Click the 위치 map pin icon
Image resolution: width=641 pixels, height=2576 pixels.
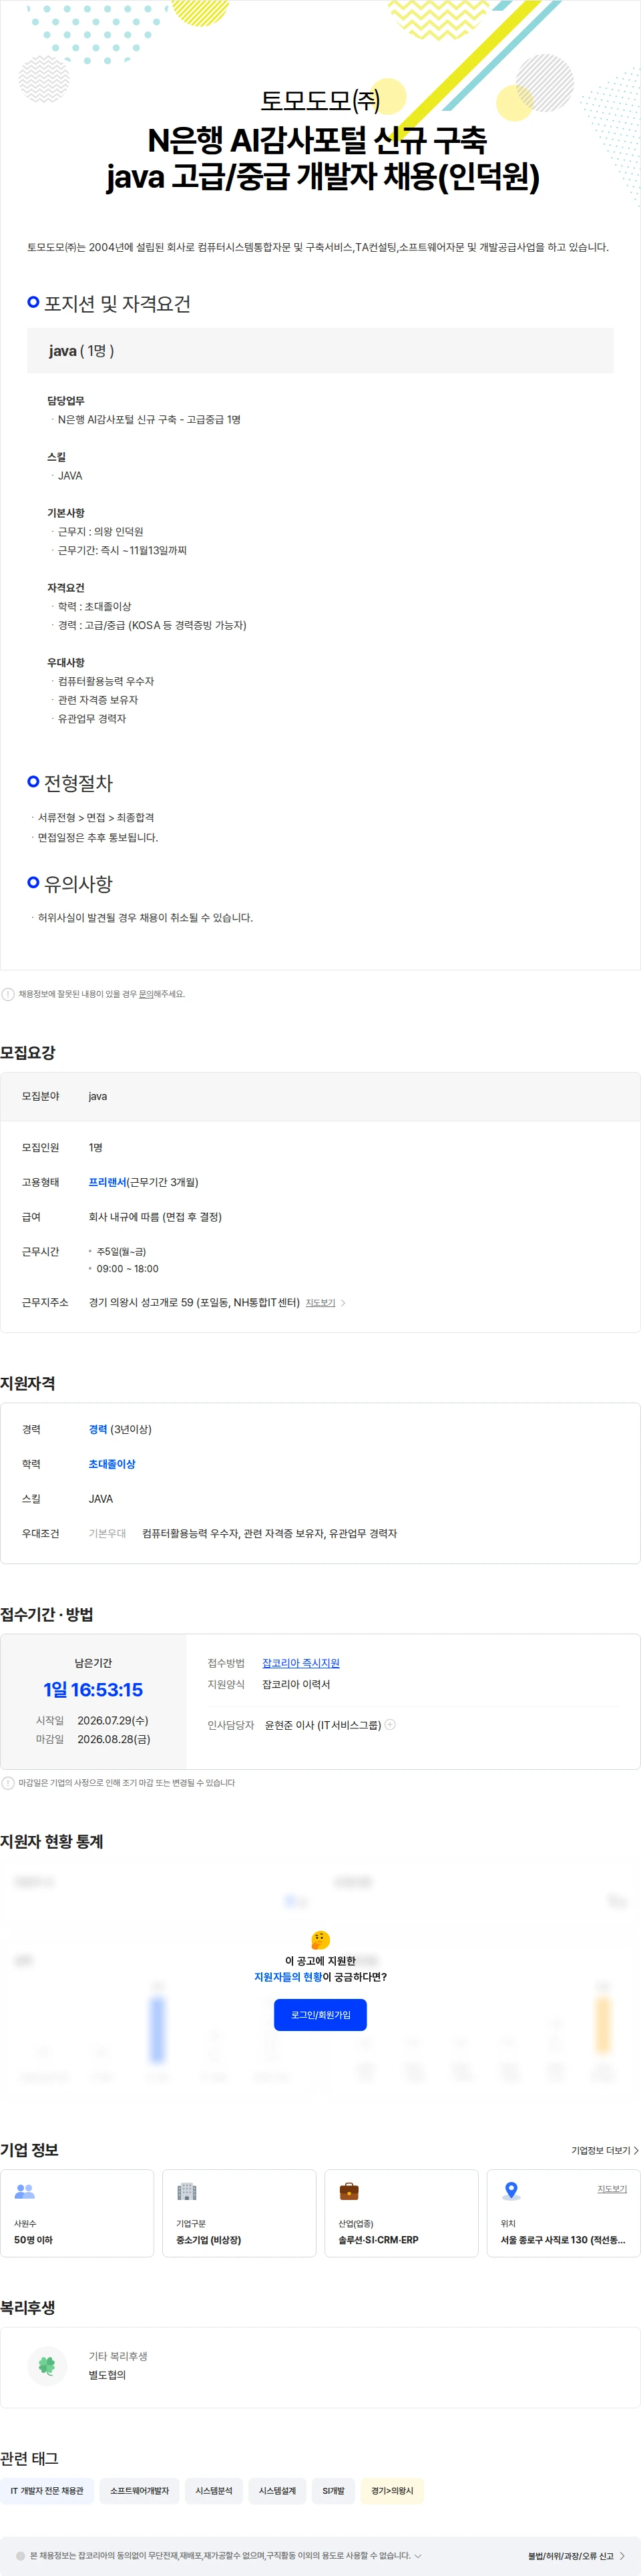[x=511, y=2191]
